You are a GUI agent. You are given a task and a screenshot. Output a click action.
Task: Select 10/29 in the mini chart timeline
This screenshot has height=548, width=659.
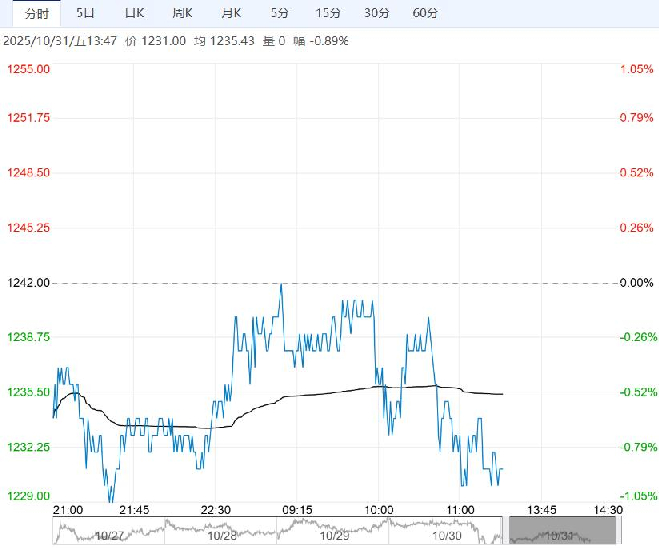(334, 533)
